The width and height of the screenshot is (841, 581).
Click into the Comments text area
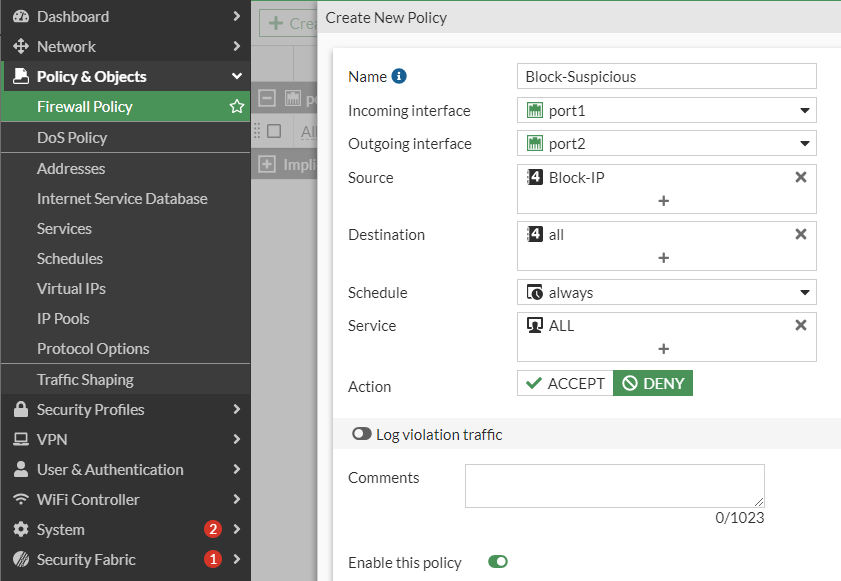click(614, 485)
